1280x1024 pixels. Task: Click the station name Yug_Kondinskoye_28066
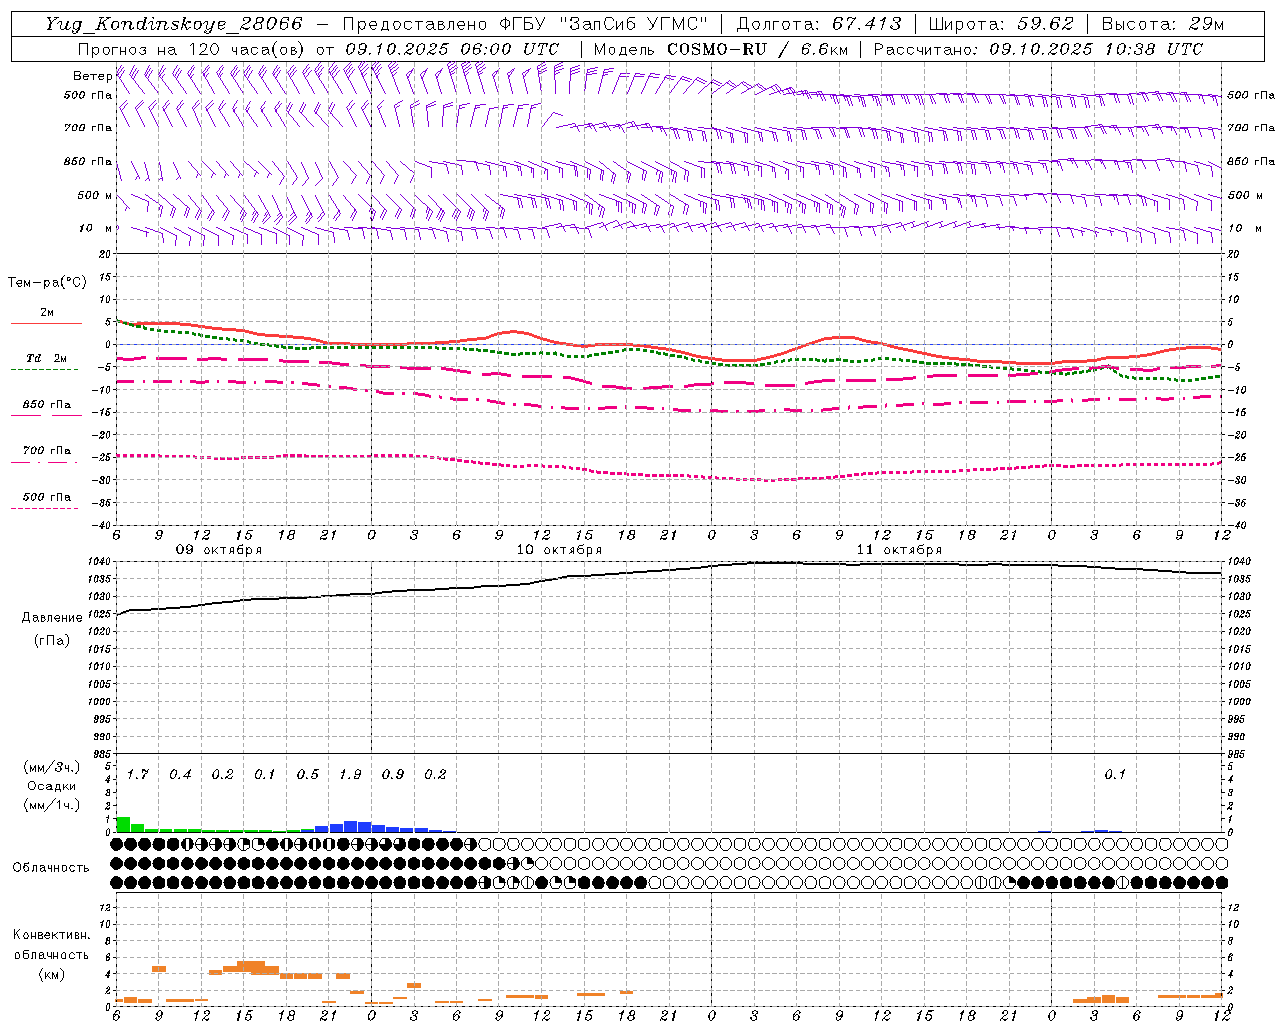pyautogui.click(x=173, y=24)
